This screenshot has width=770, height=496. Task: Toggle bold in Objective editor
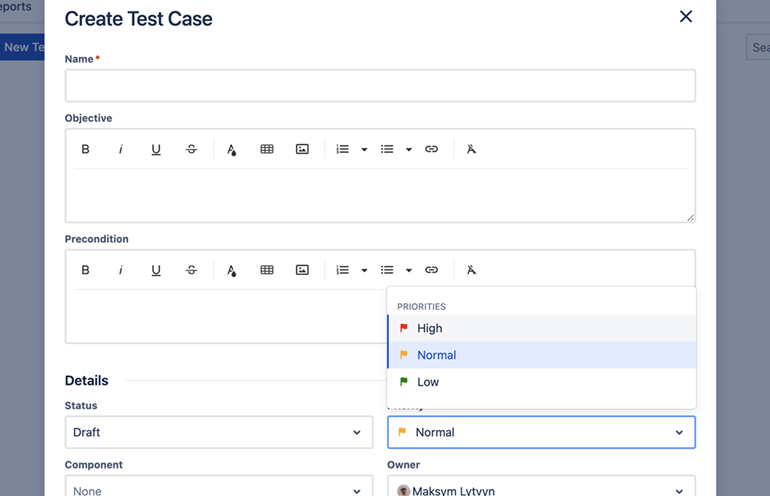pyautogui.click(x=85, y=149)
